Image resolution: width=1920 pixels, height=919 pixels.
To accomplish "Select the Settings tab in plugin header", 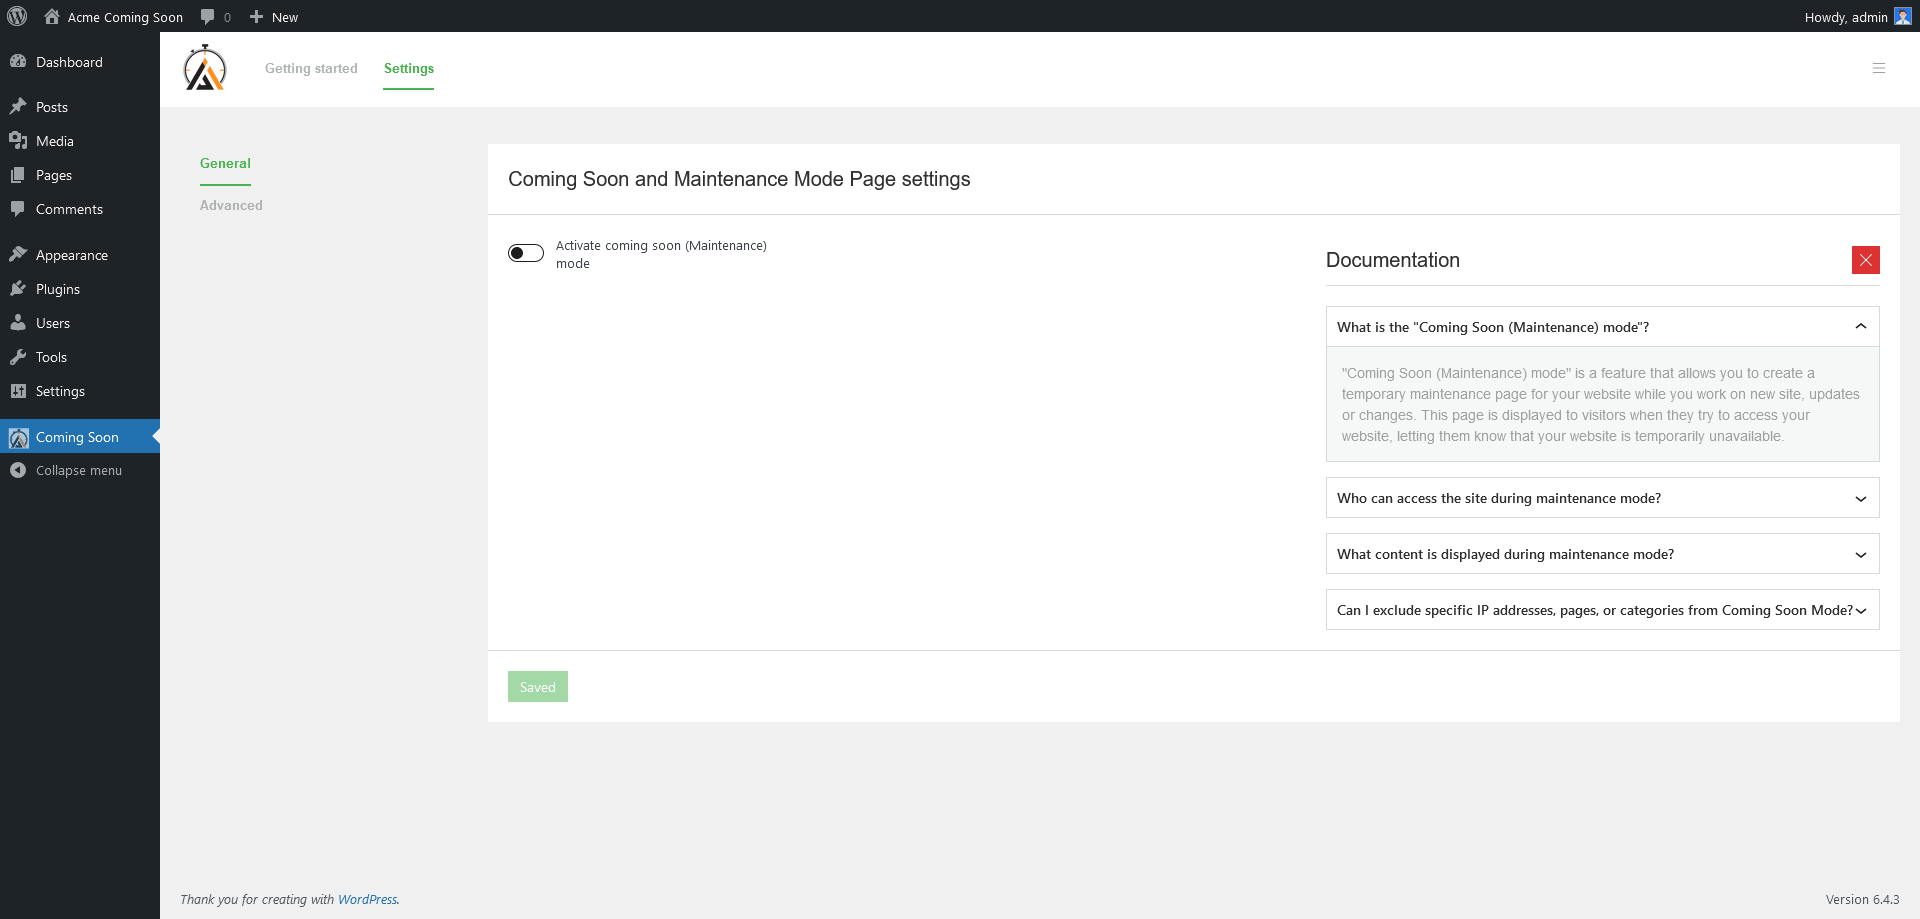I will [x=409, y=68].
